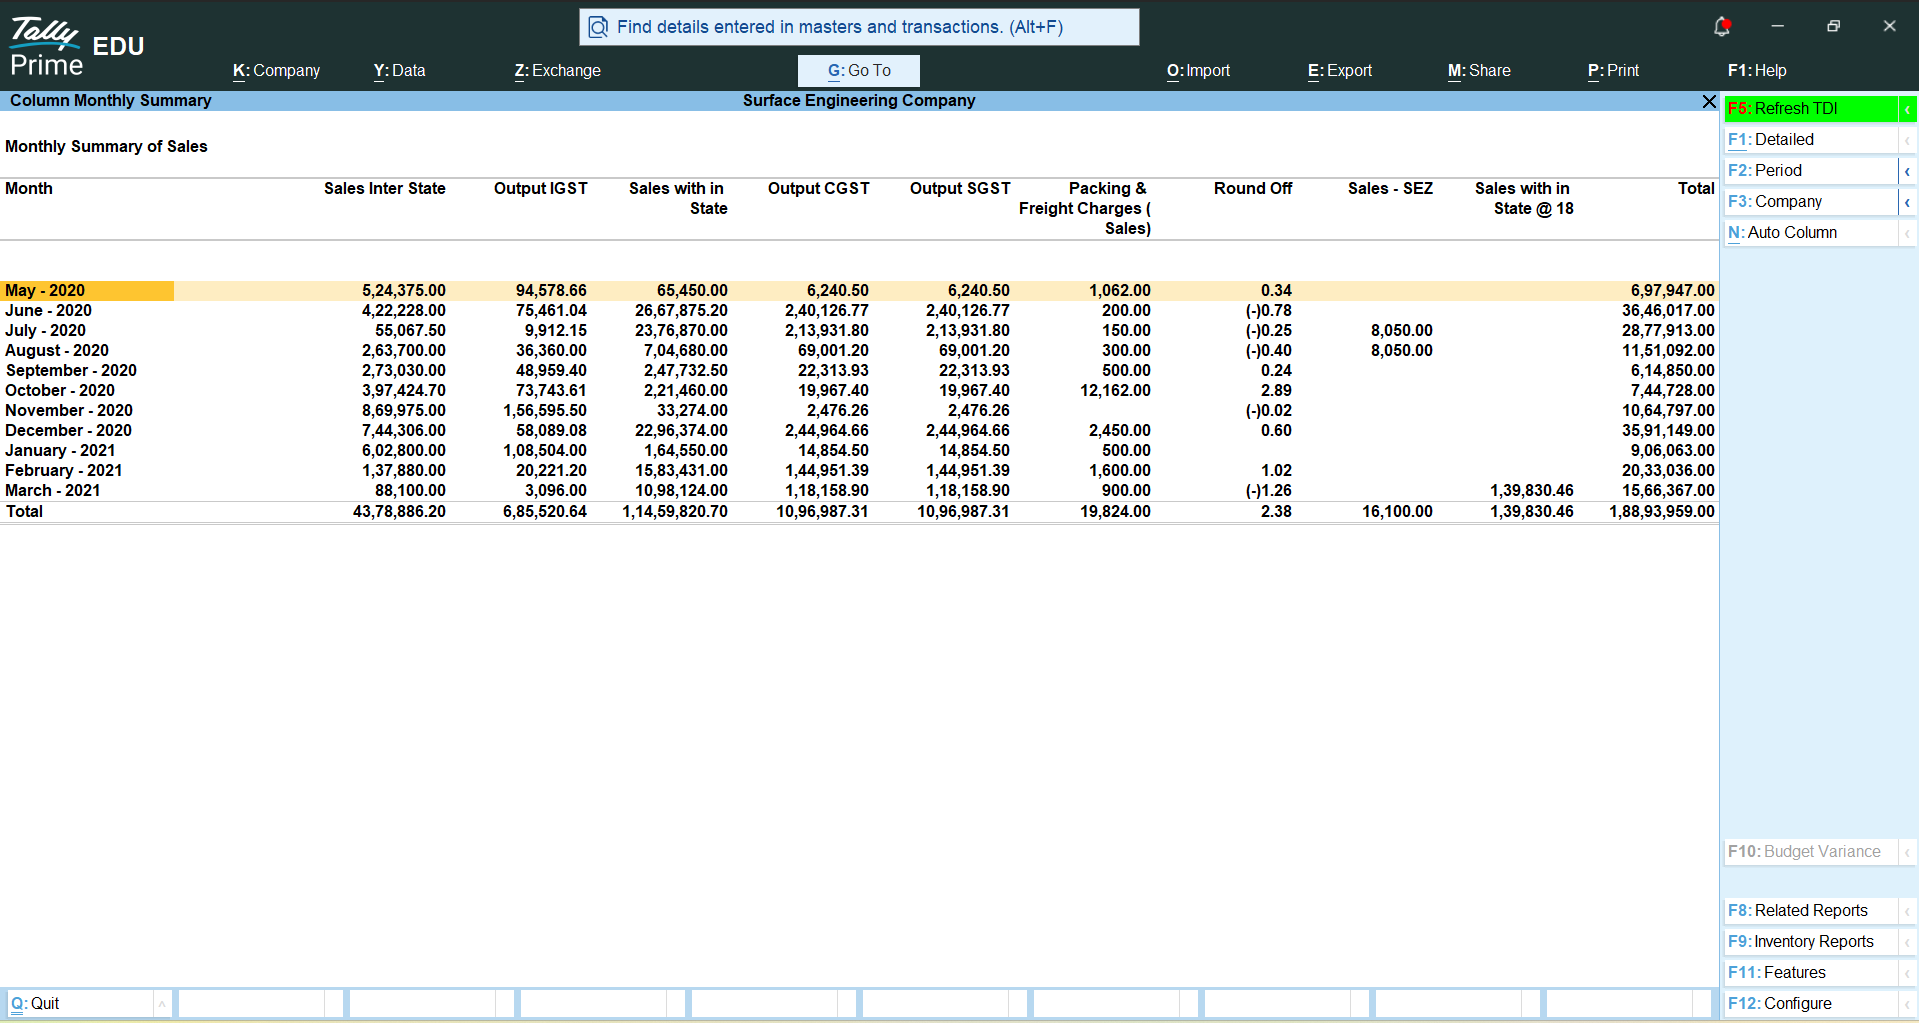The image size is (1919, 1023).
Task: Click N: Auto Column button
Action: (x=1811, y=233)
